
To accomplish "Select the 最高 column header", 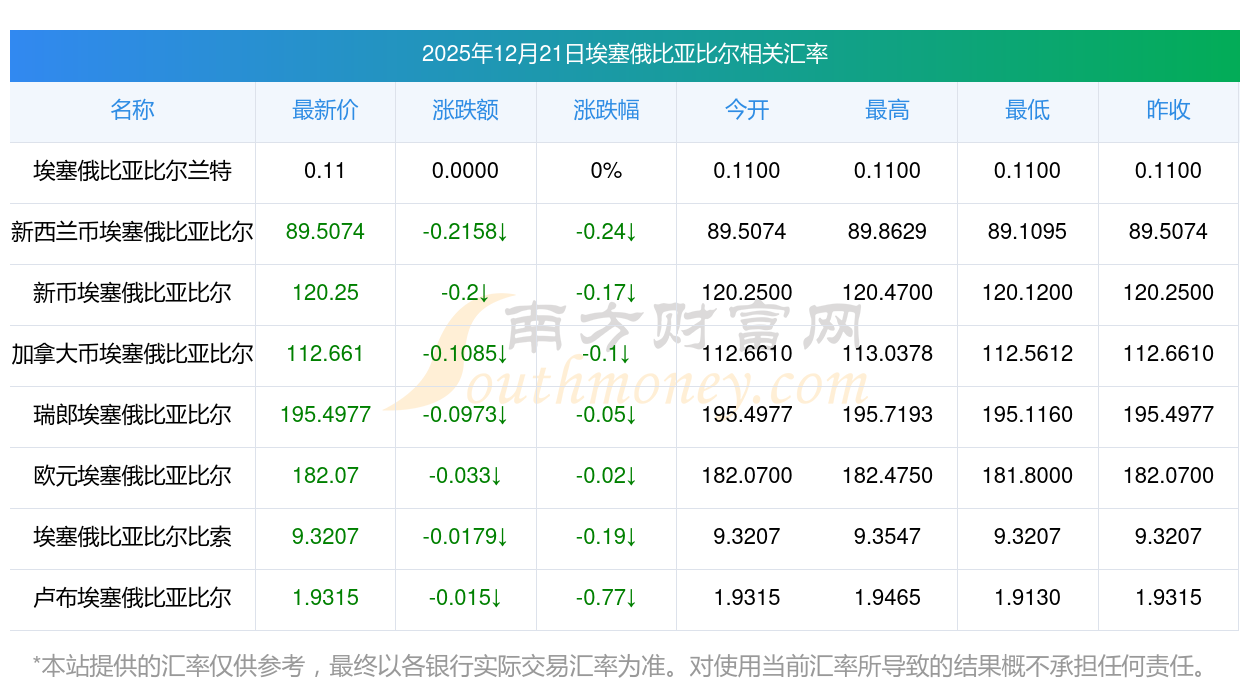I will pos(887,110).
